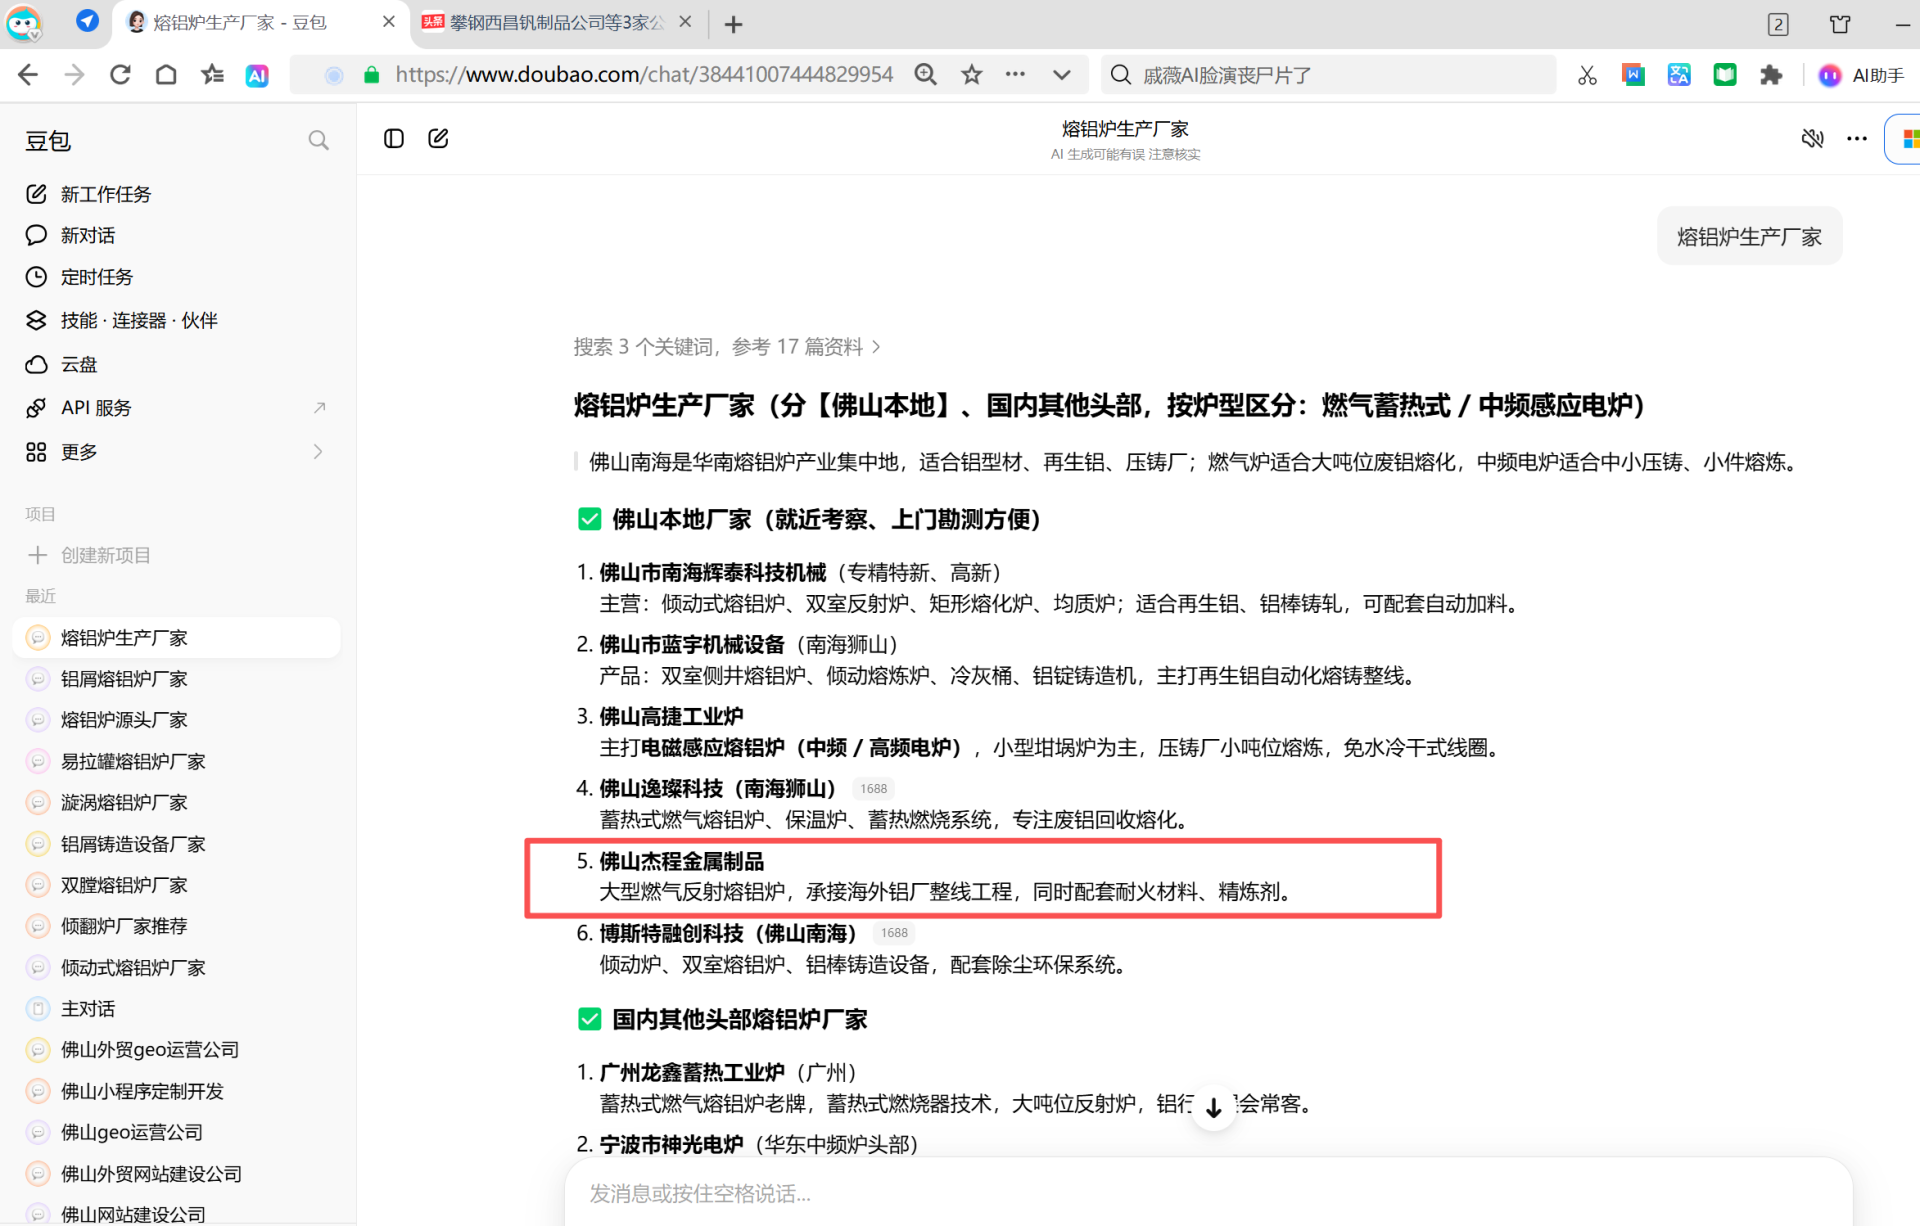
Task: Go forward to next page
Action: tap(74, 75)
